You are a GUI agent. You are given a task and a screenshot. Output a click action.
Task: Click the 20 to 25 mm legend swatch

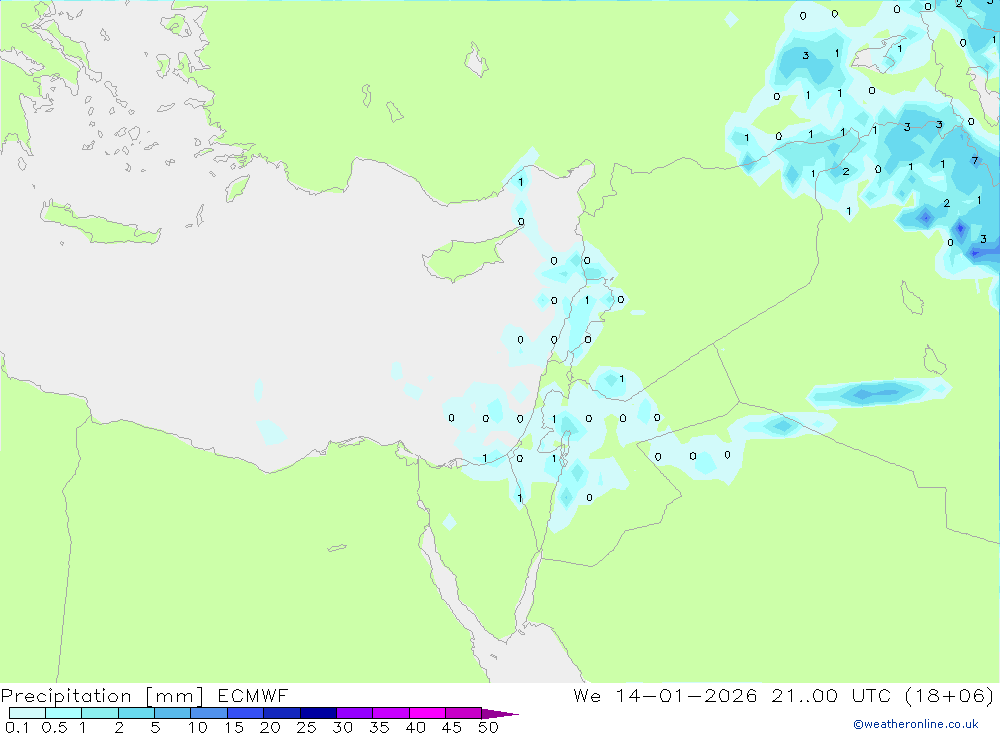tap(281, 713)
